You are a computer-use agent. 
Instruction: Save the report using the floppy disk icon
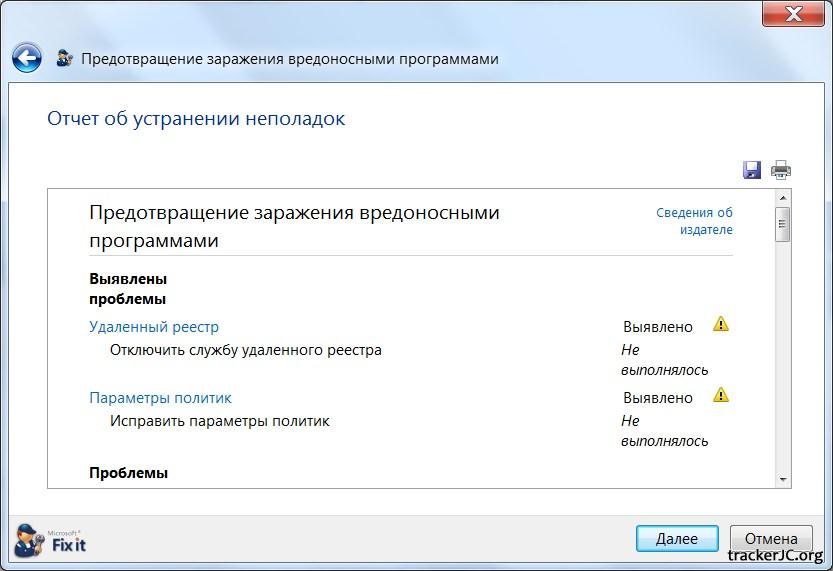coord(752,170)
